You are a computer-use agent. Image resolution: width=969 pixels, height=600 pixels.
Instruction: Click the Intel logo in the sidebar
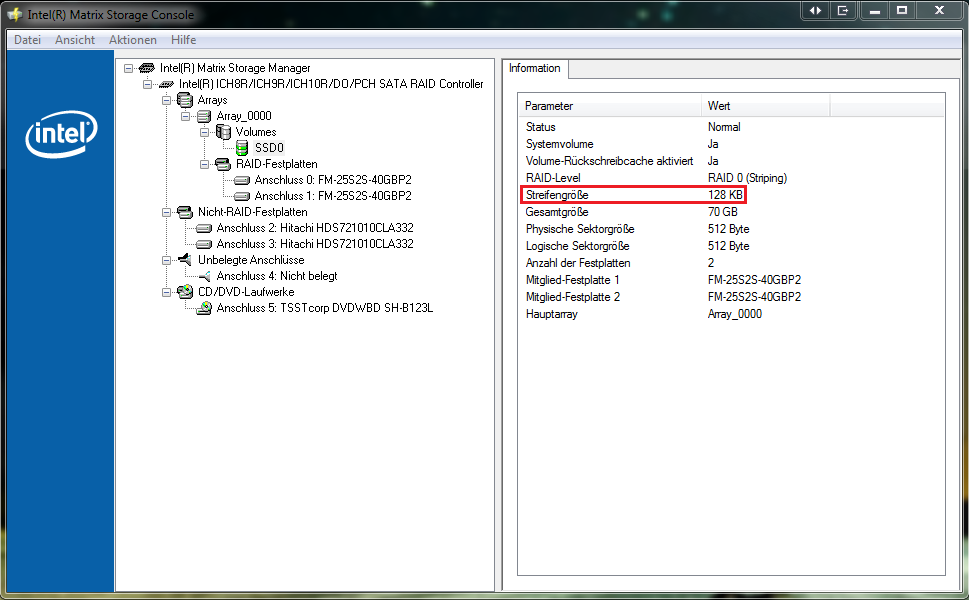[x=61, y=134]
